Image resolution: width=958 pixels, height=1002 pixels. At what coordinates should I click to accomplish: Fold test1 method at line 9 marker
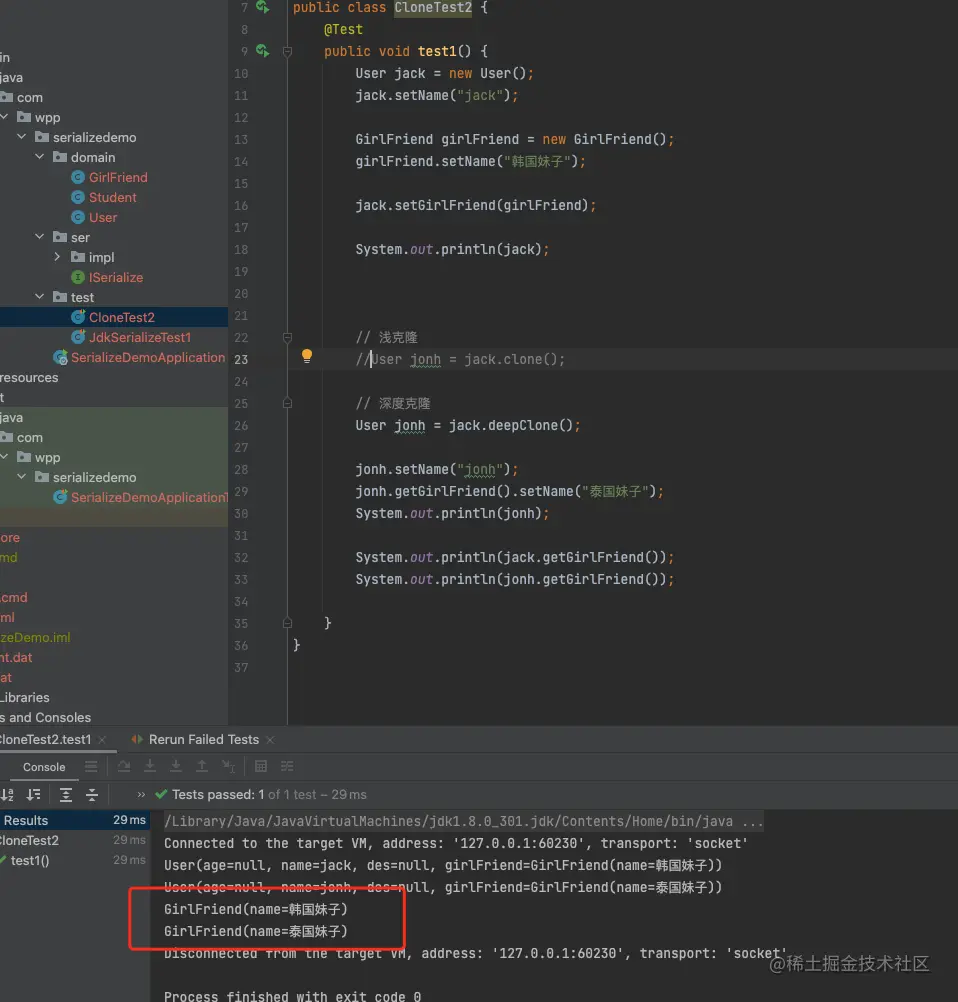pos(288,52)
